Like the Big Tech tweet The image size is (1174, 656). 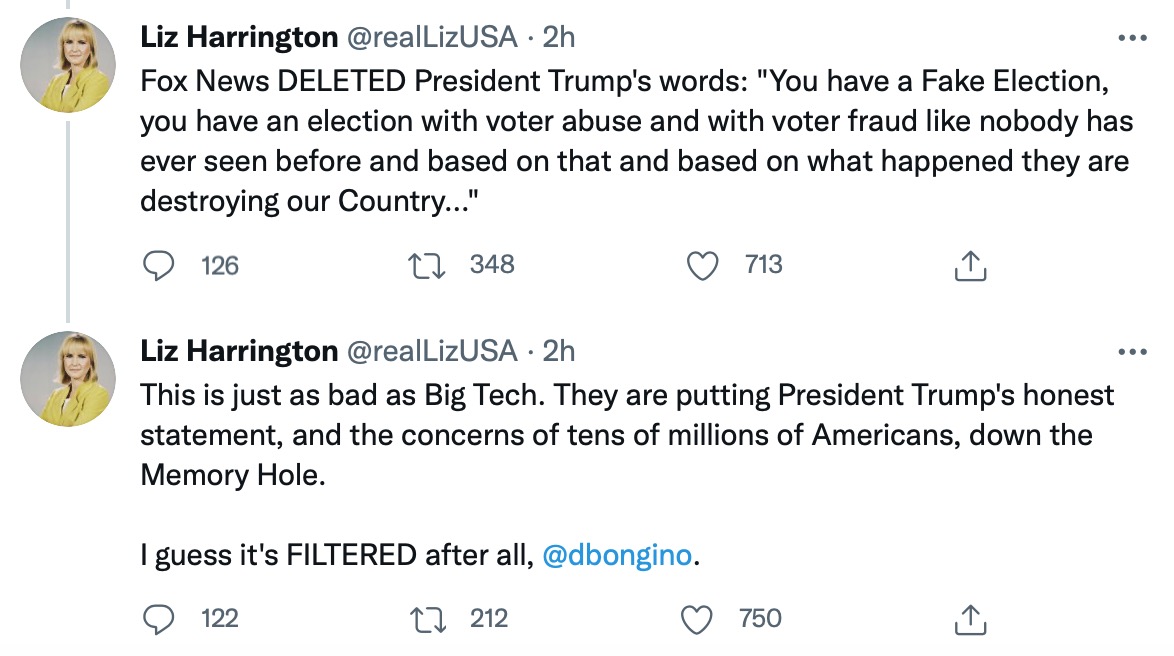[696, 619]
